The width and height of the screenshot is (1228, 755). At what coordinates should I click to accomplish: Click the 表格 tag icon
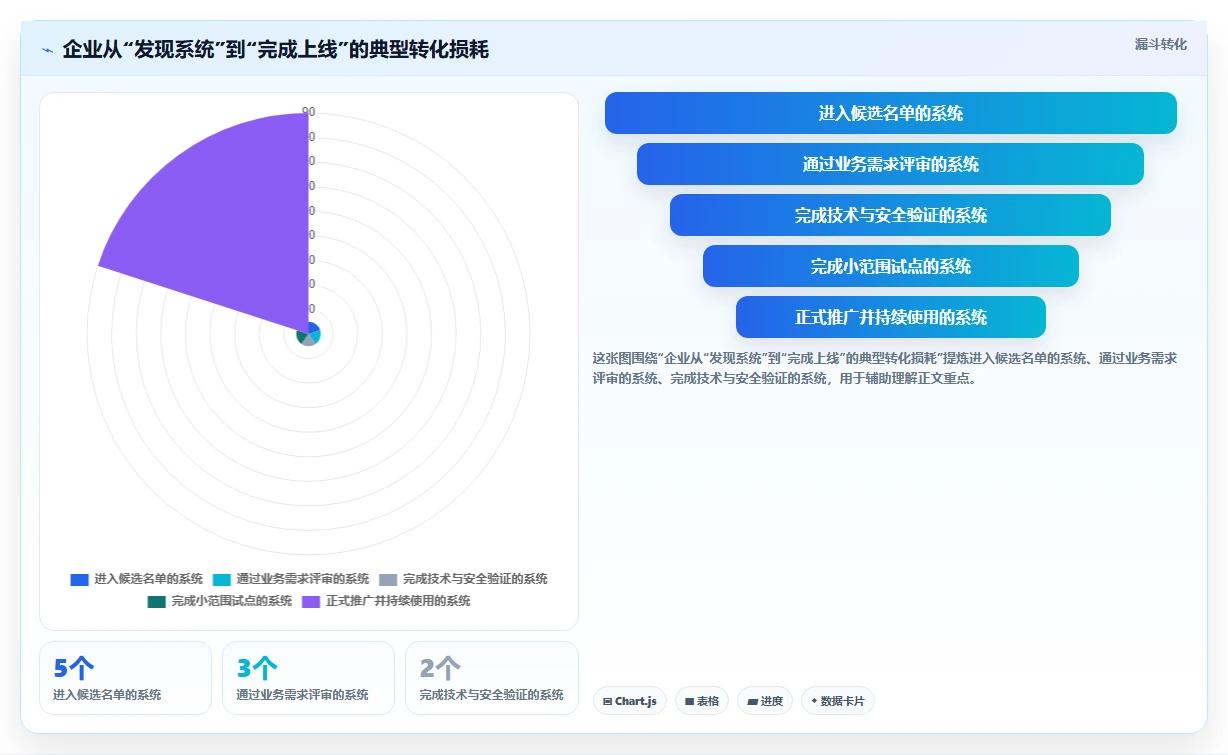point(689,702)
